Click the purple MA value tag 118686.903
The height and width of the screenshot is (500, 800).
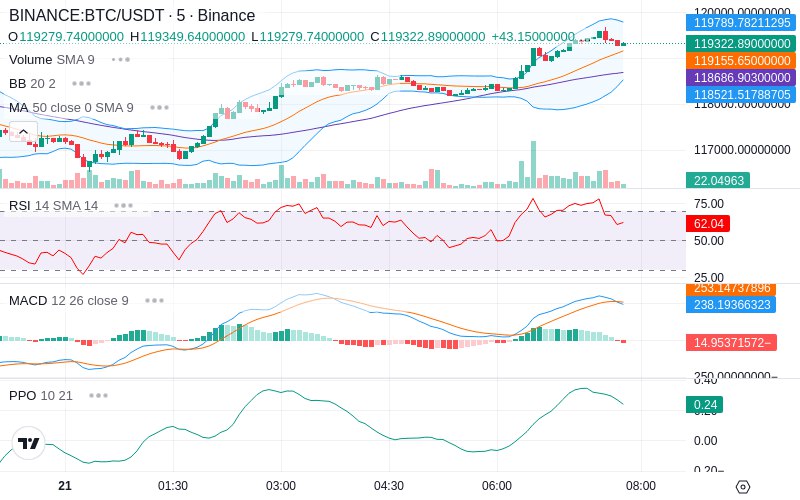click(742, 78)
